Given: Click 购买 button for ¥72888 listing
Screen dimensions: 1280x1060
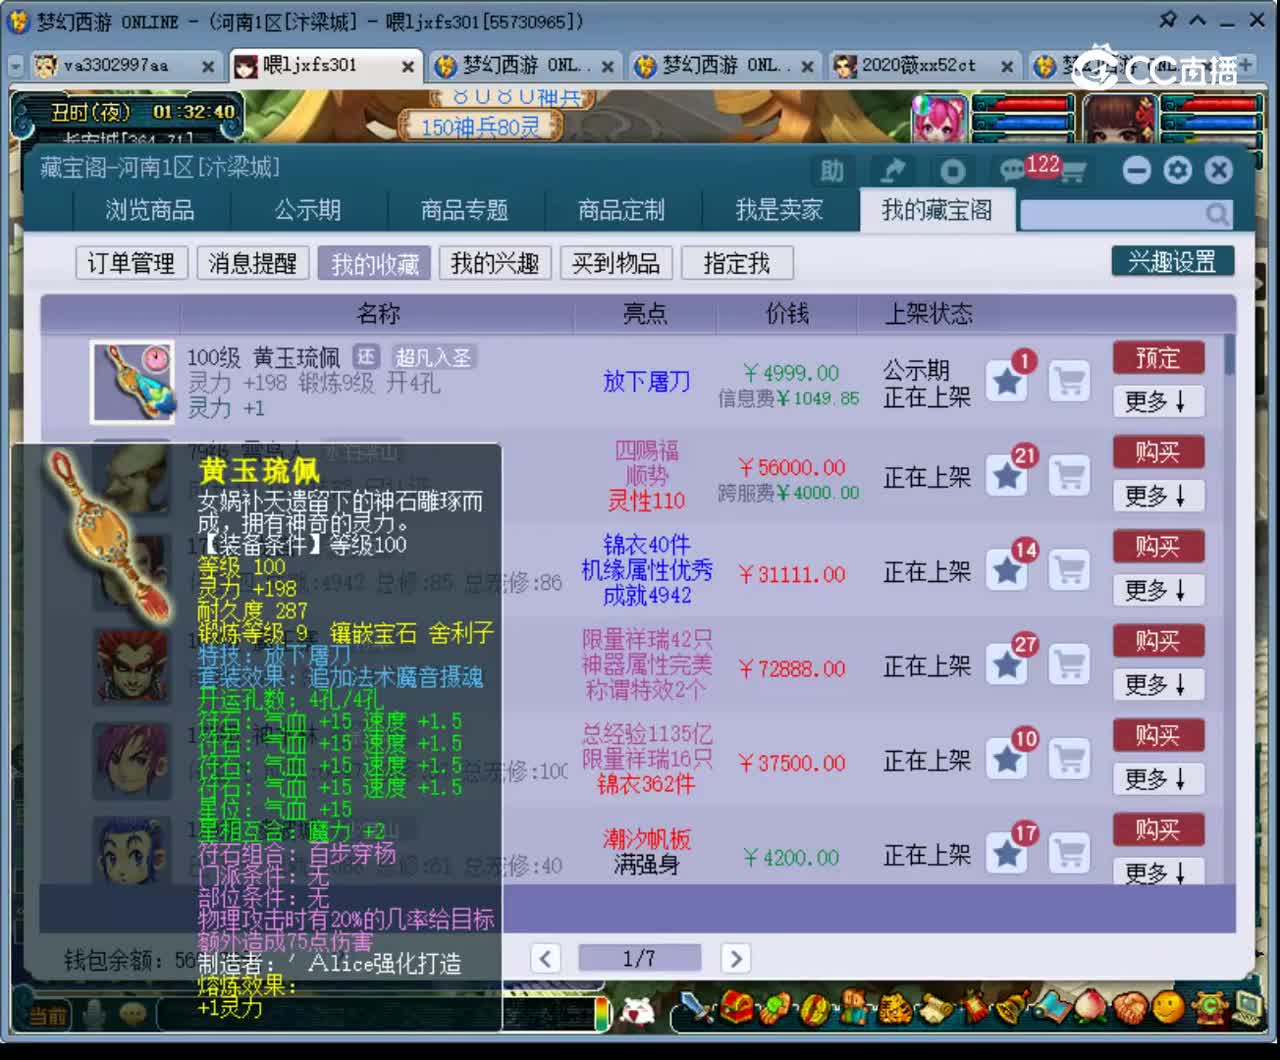Looking at the screenshot, I should coord(1158,641).
